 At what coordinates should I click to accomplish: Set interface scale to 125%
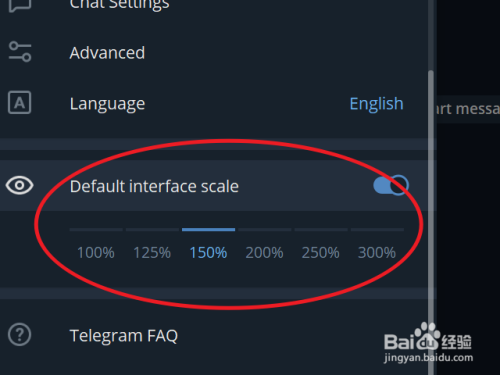tap(152, 252)
